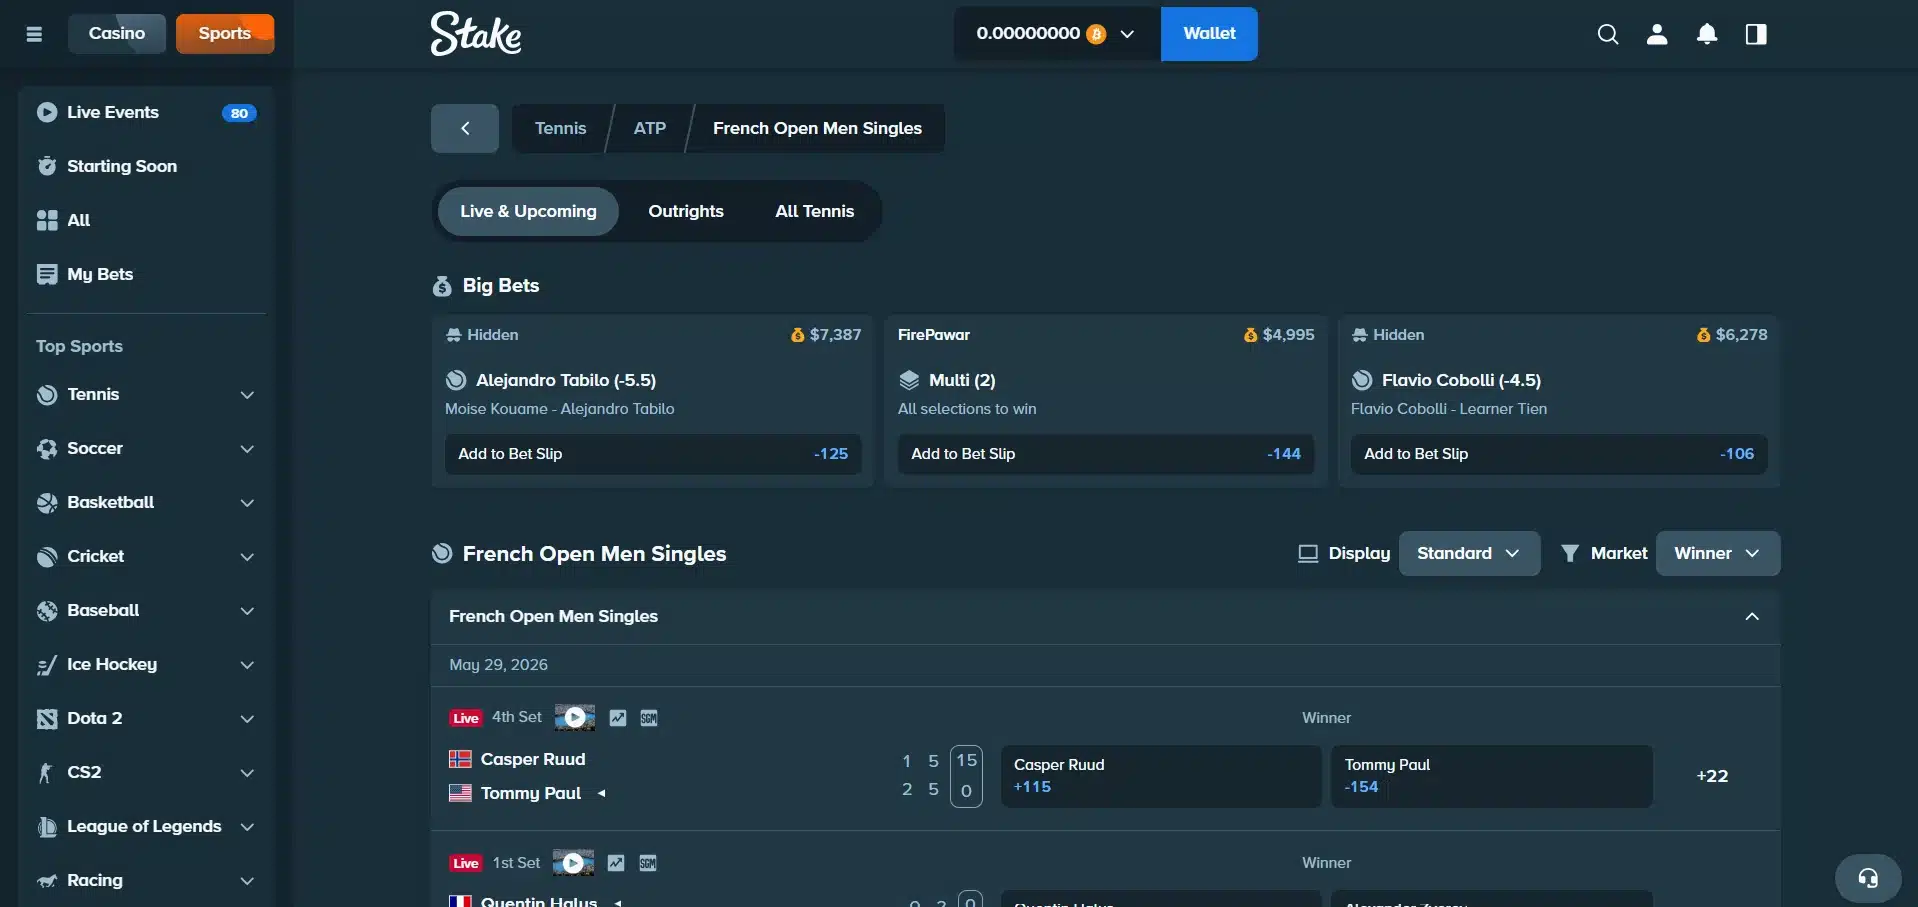The height and width of the screenshot is (907, 1918).
Task: Click the Starting Soon stopwatch icon
Action: click(x=47, y=166)
